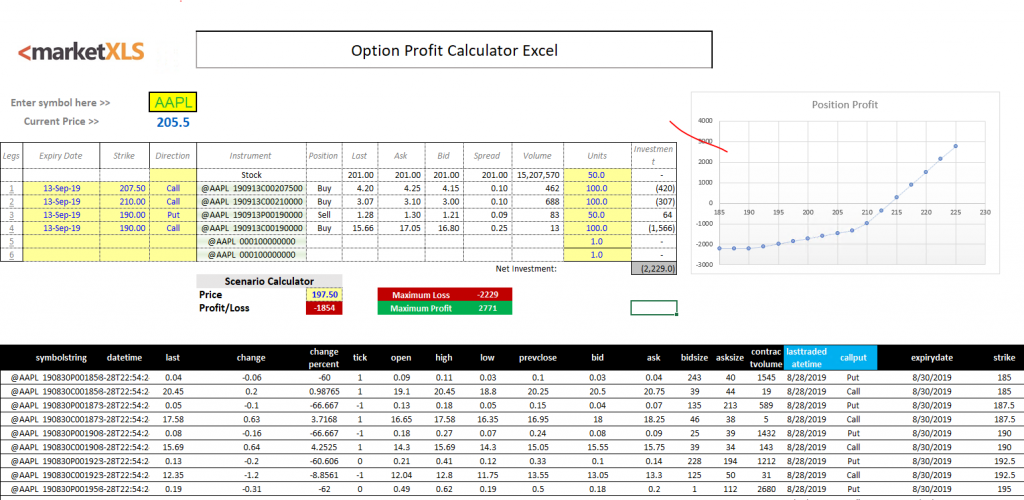Viewport: 1024px width, 500px height.
Task: Click spread value 0.25
Action: [486, 228]
